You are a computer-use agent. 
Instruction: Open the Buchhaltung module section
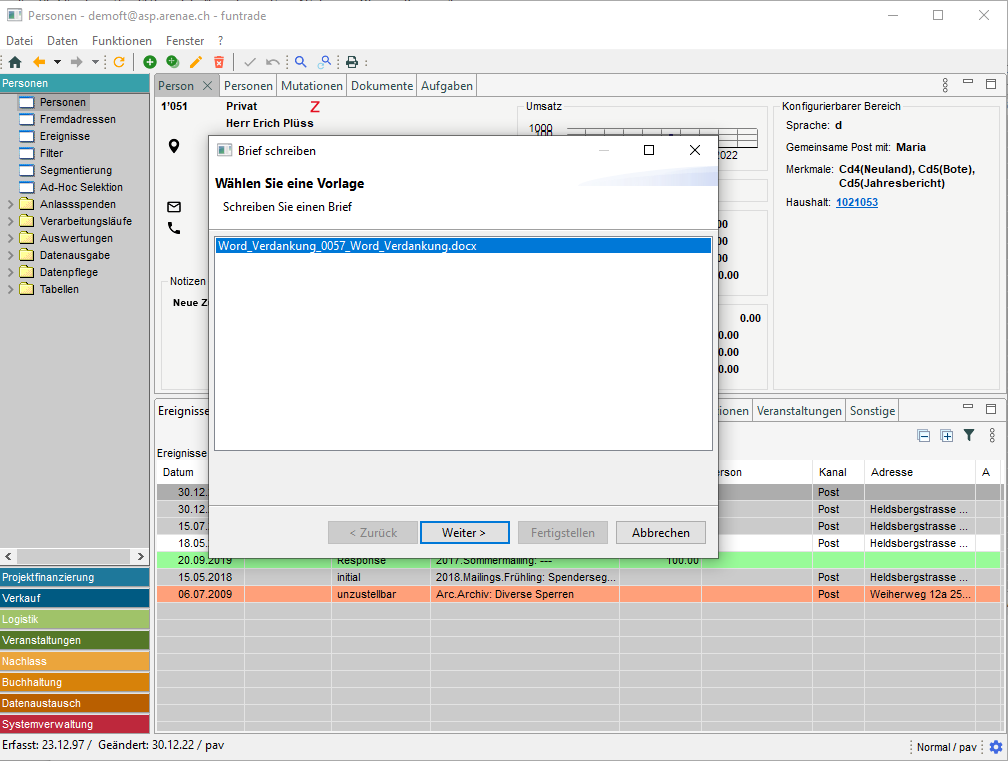tap(75, 682)
